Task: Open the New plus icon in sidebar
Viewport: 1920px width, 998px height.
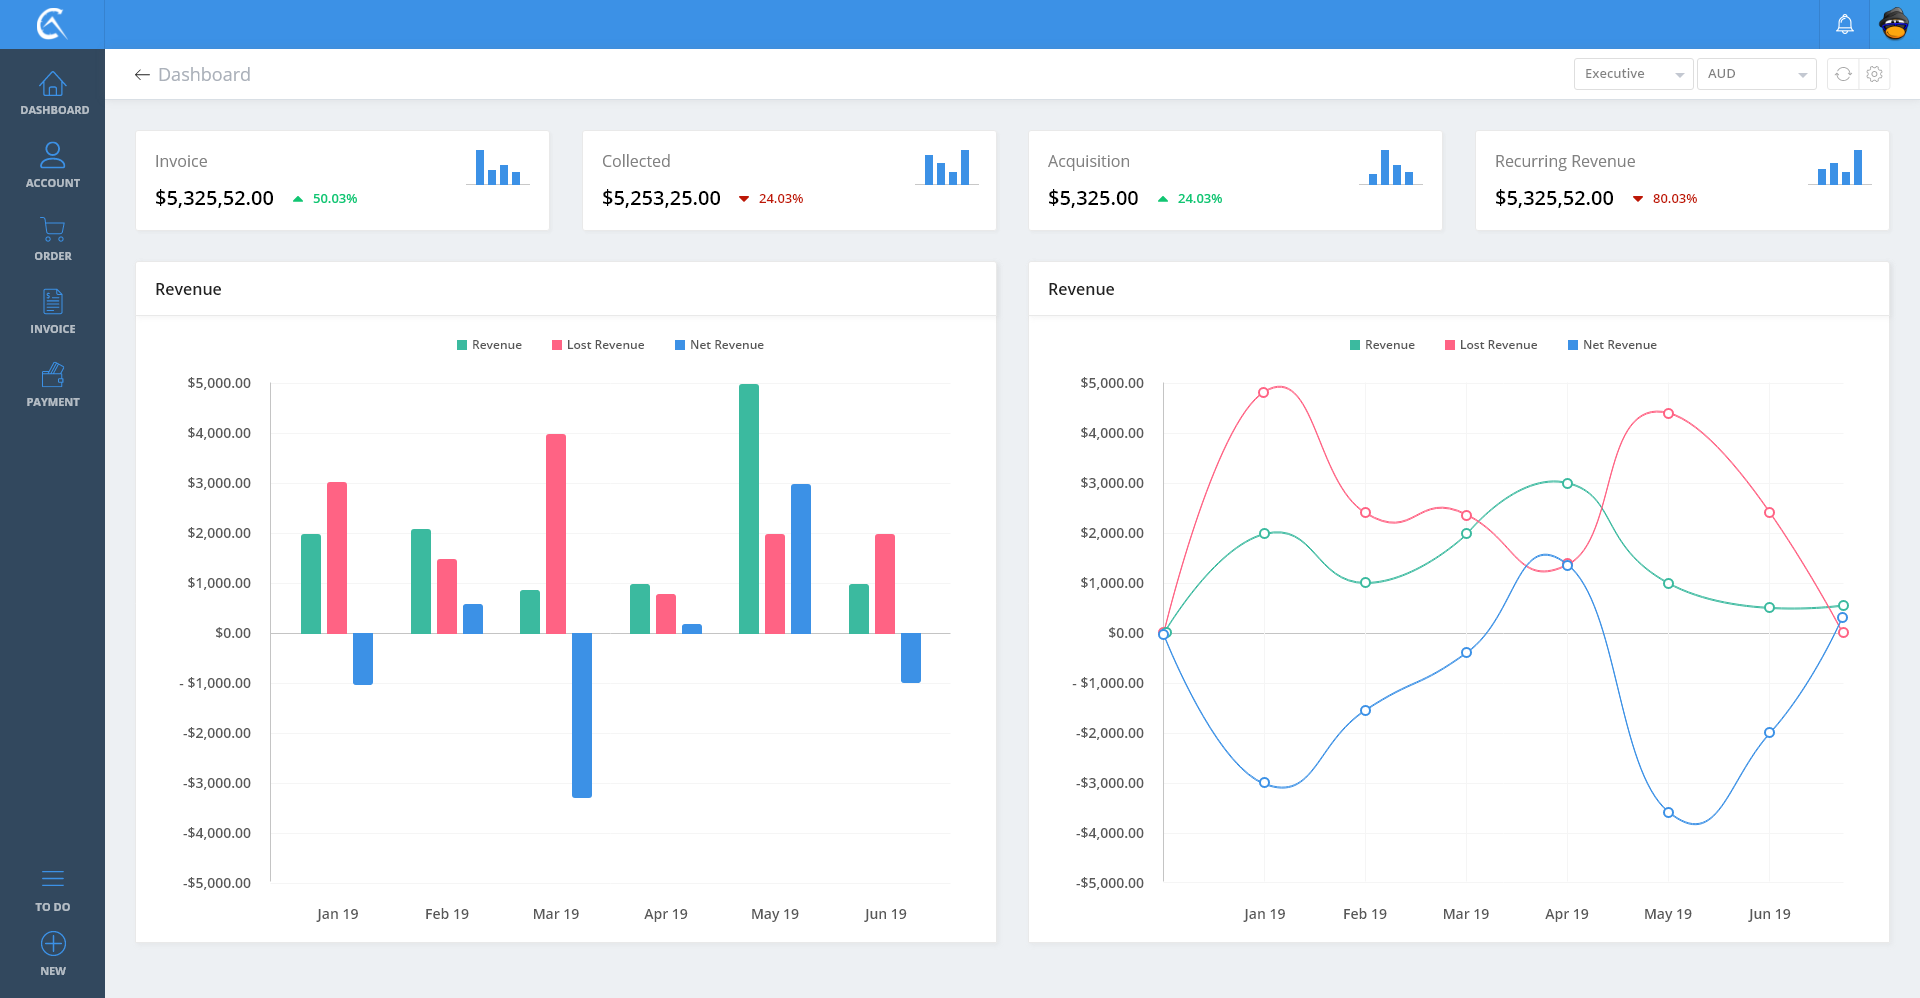Action: [53, 944]
